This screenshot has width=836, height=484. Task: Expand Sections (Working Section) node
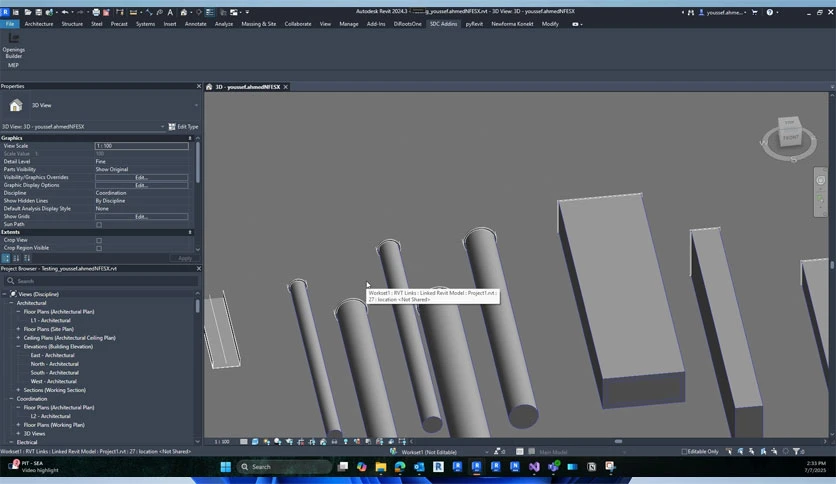click(x=18, y=390)
